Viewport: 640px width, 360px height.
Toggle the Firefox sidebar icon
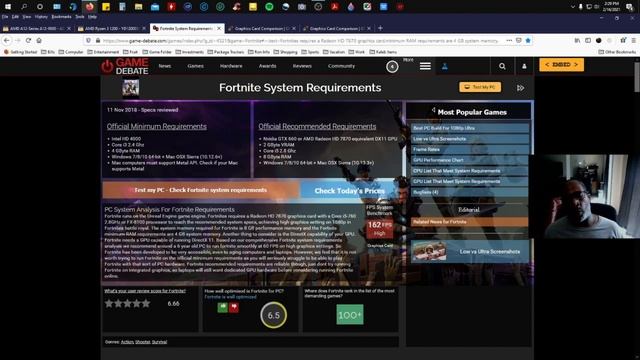(588, 40)
